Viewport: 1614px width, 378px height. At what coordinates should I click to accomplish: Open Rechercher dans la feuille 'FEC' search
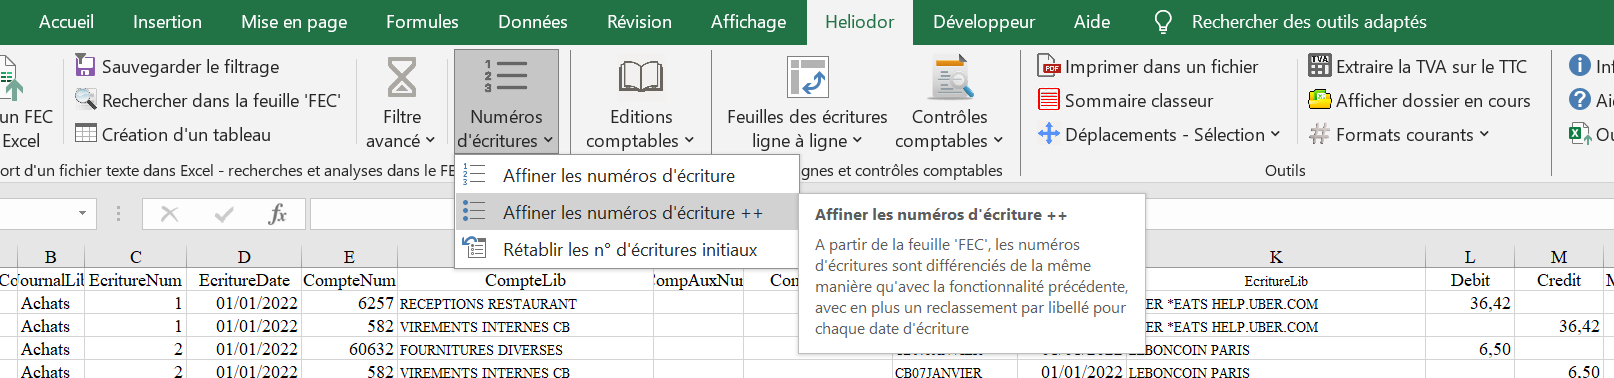click(x=208, y=100)
